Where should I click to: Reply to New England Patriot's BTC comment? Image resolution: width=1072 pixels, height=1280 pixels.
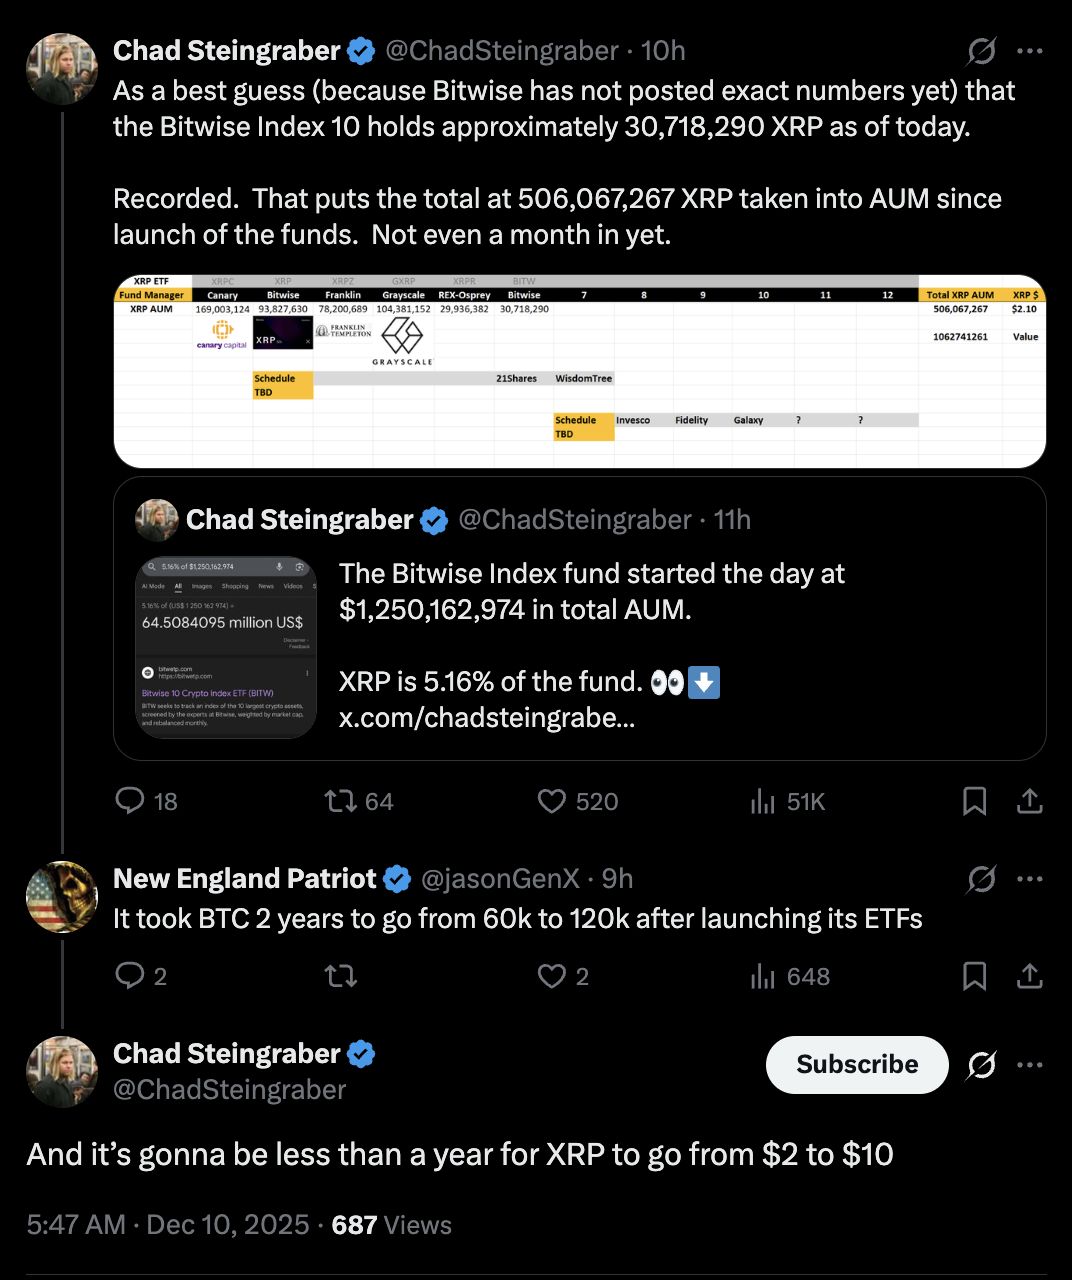[x=131, y=976]
